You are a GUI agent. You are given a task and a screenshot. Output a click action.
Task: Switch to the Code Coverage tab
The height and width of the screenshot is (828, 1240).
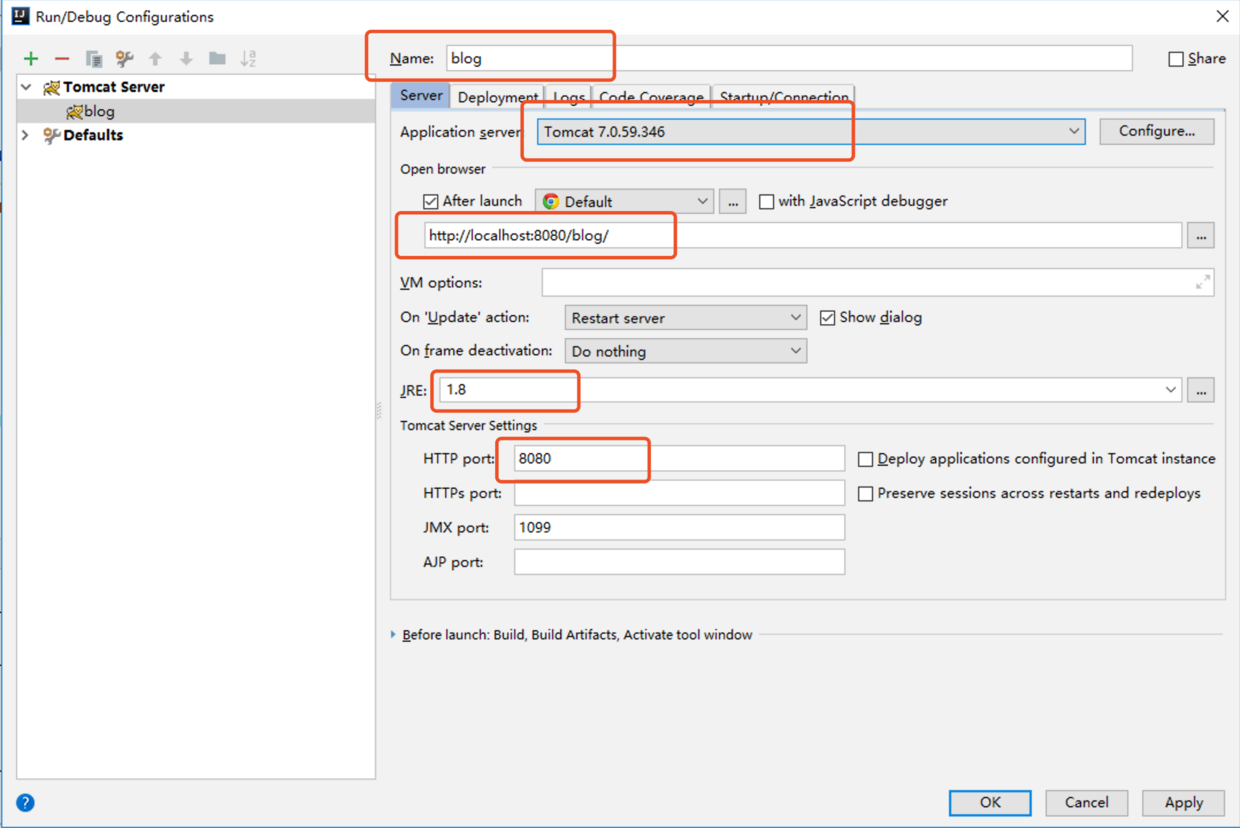(652, 97)
